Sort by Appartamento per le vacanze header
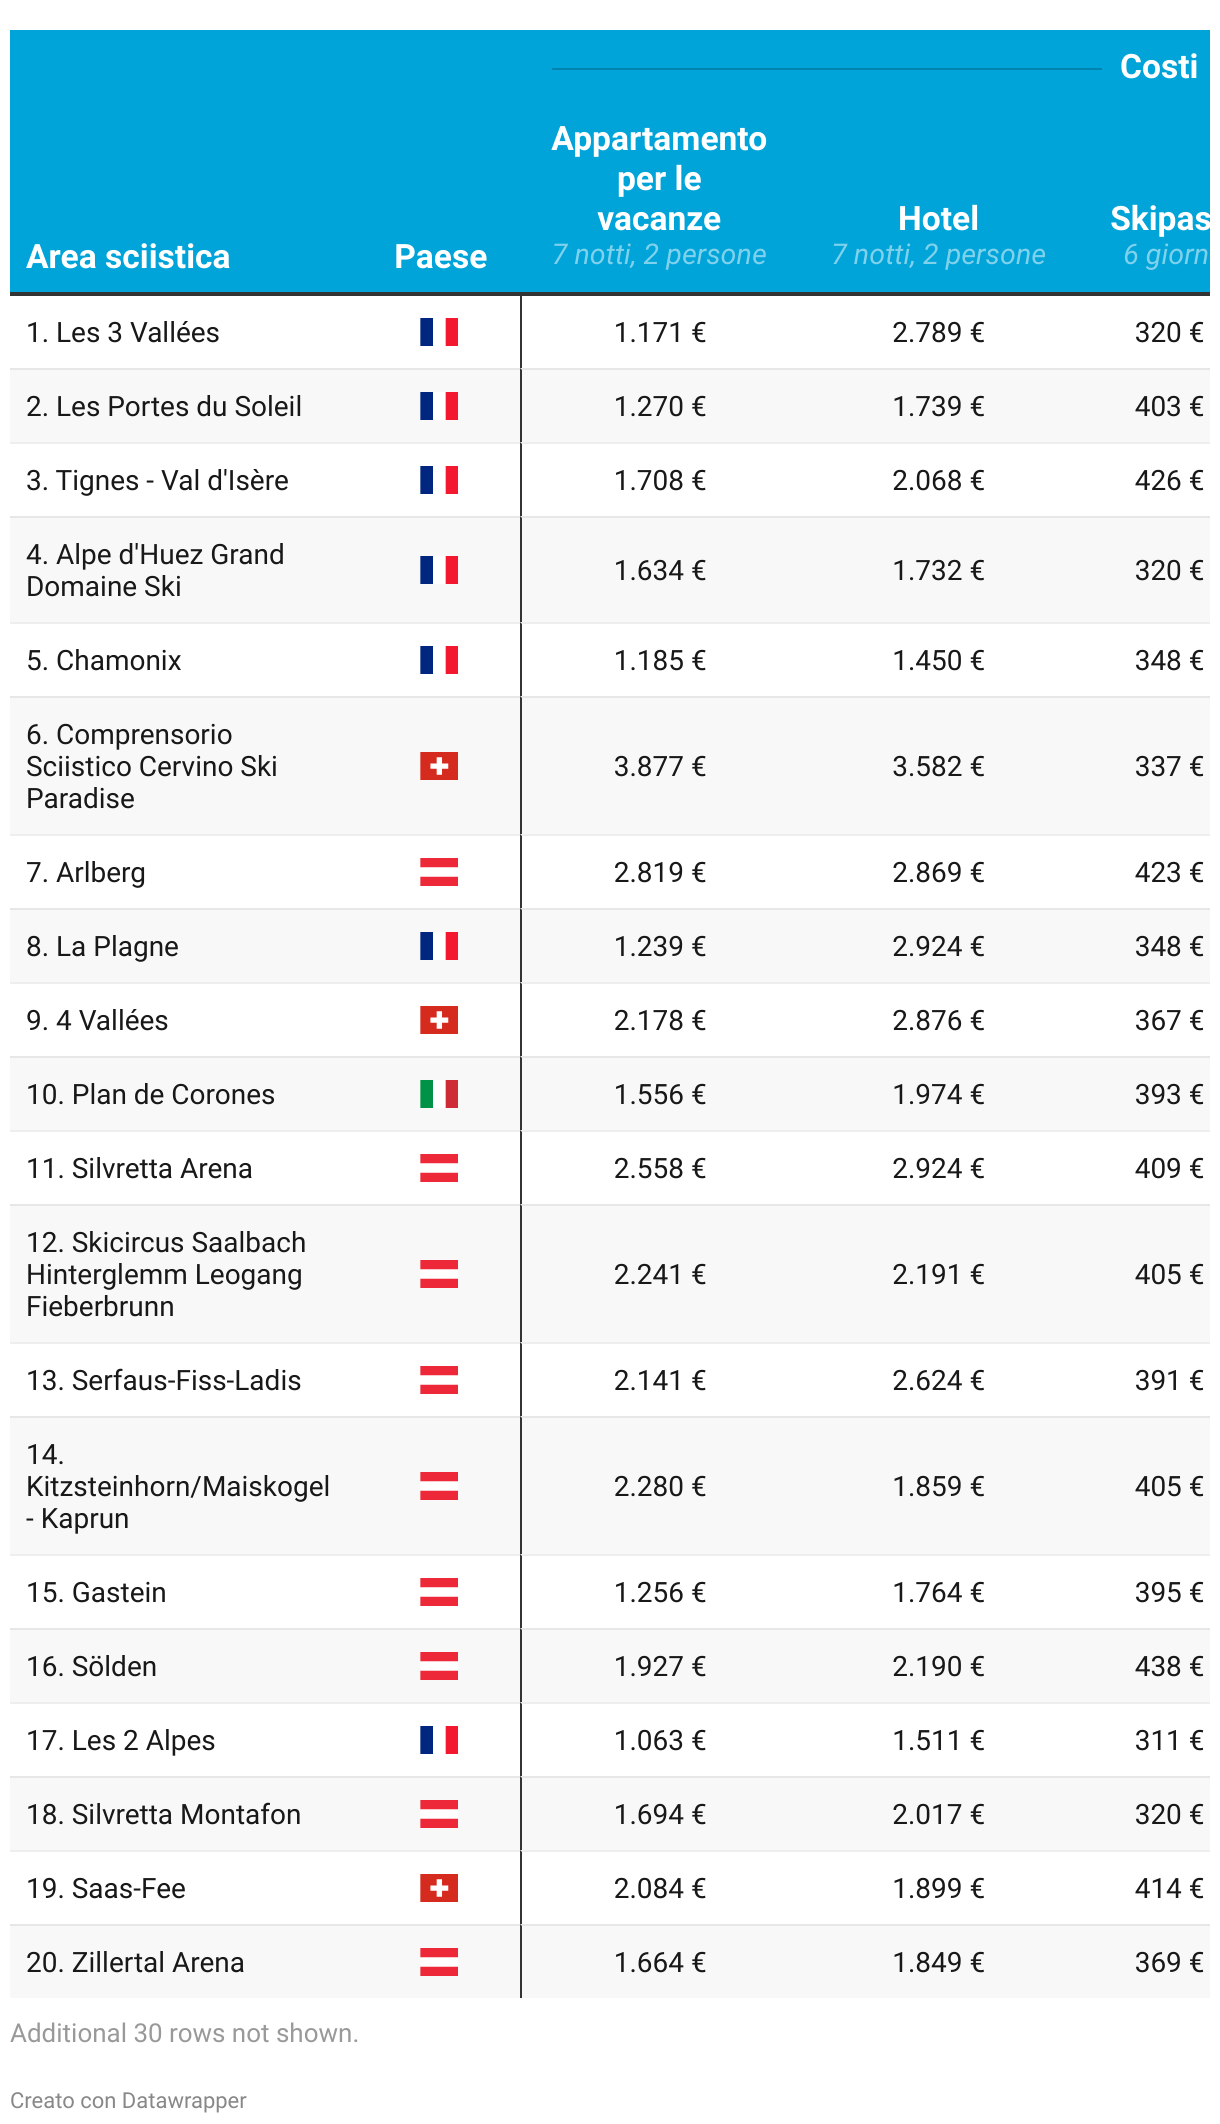Image resolution: width=1220 pixels, height=2124 pixels. [x=659, y=178]
